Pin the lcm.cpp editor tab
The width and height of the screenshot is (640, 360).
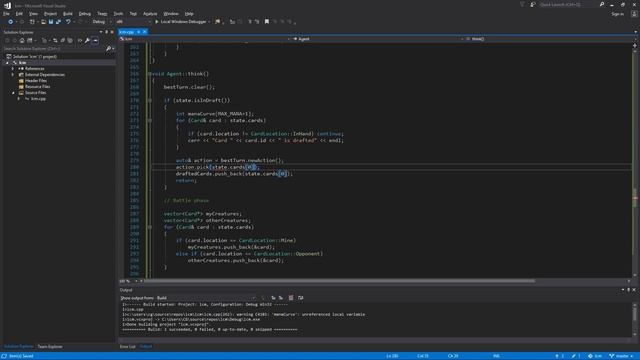coord(139,32)
